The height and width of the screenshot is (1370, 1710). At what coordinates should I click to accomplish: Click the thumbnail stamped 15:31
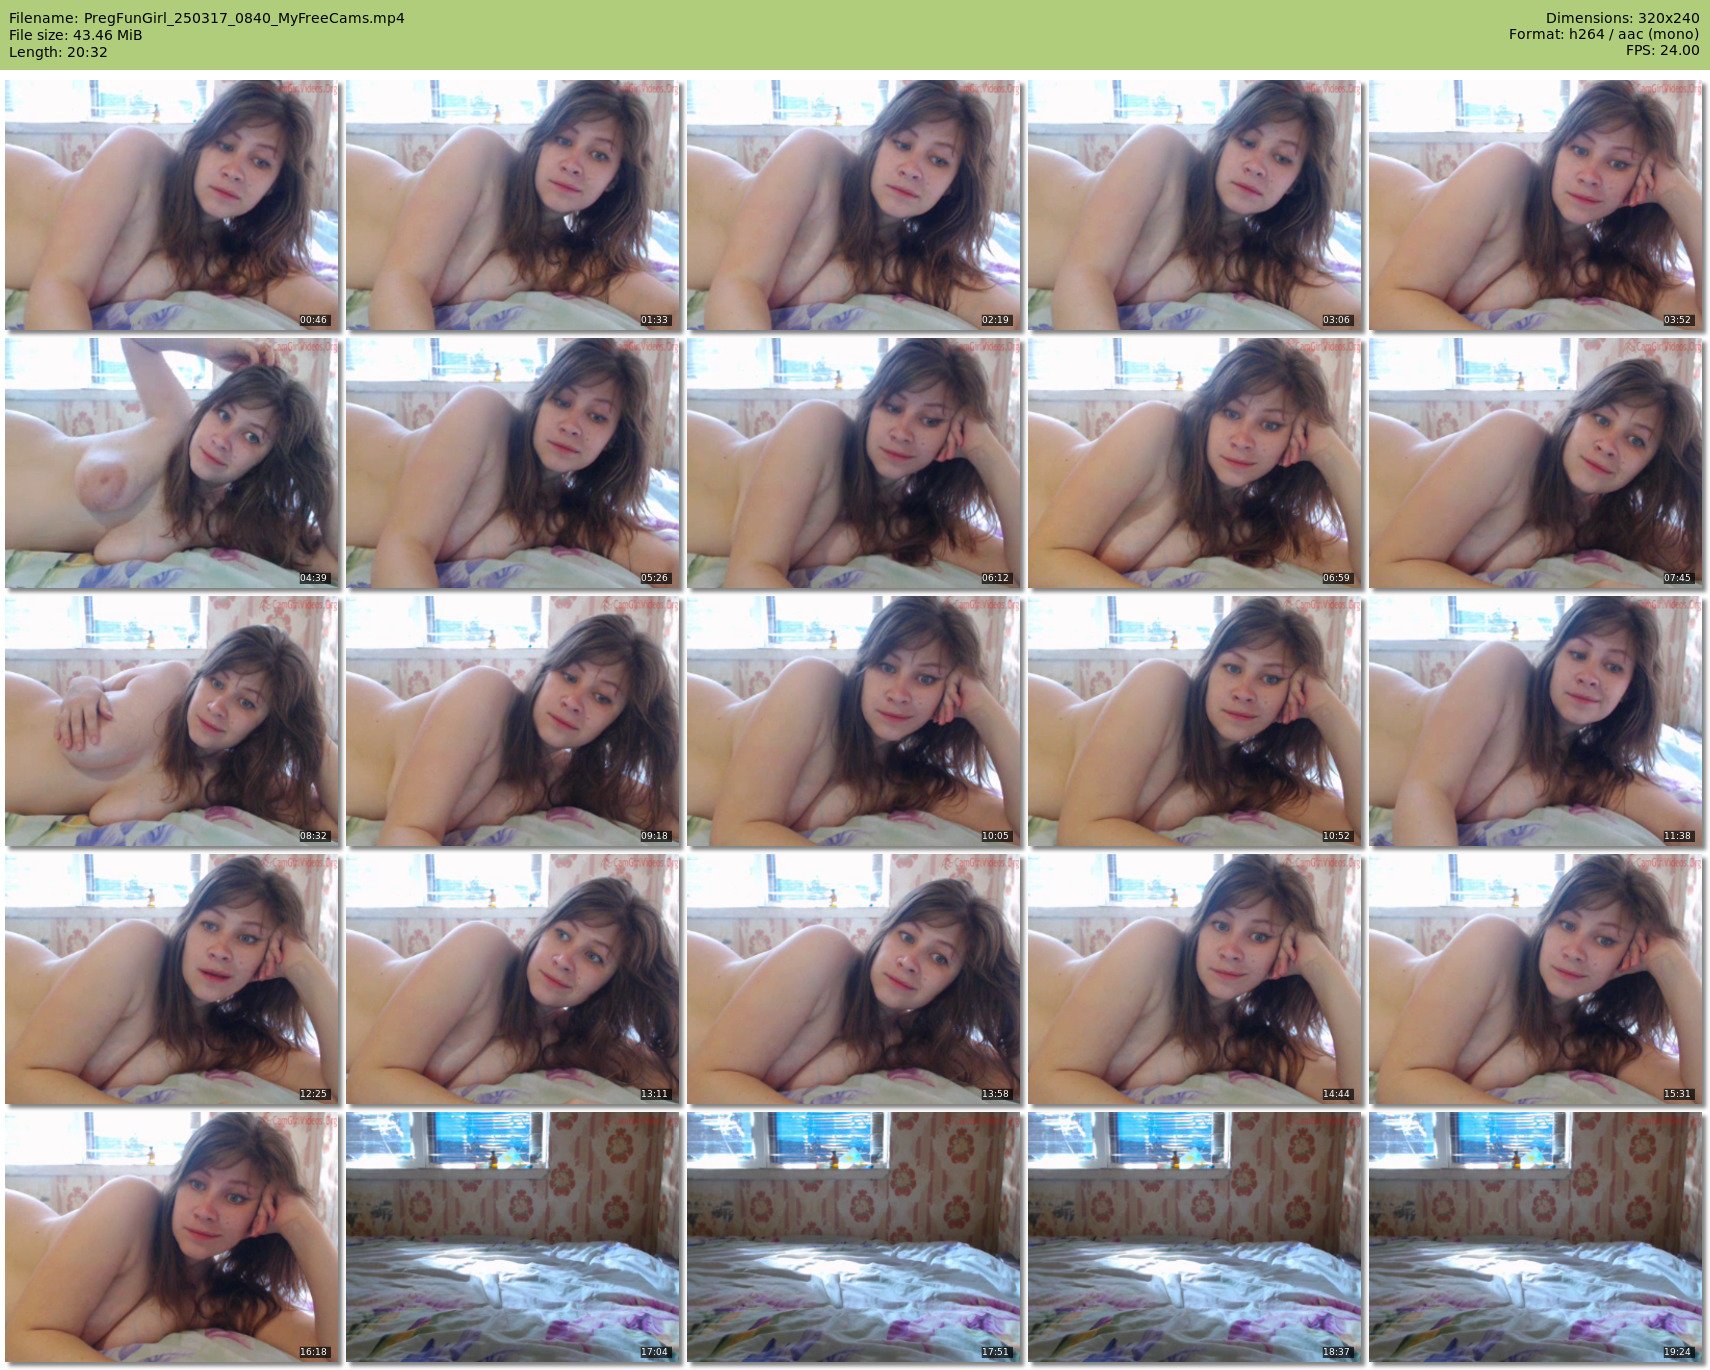click(x=1536, y=979)
